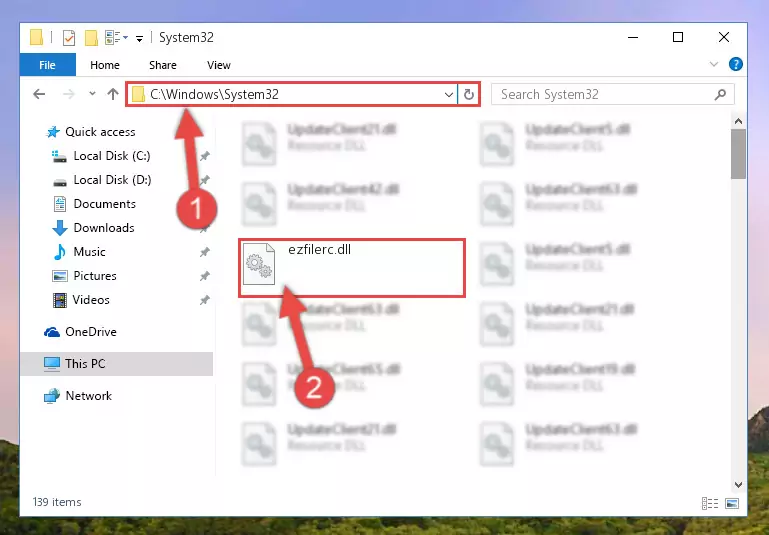Click the This PC monitor icon
This screenshot has width=769, height=535.
[x=51, y=364]
